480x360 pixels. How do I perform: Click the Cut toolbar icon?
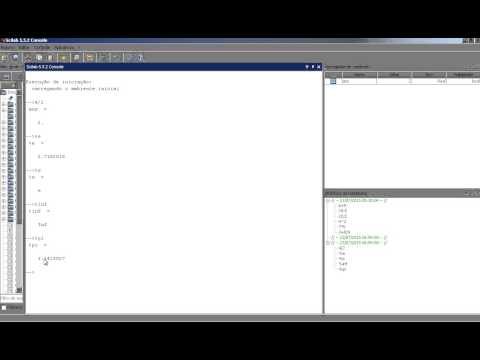(x=28, y=58)
